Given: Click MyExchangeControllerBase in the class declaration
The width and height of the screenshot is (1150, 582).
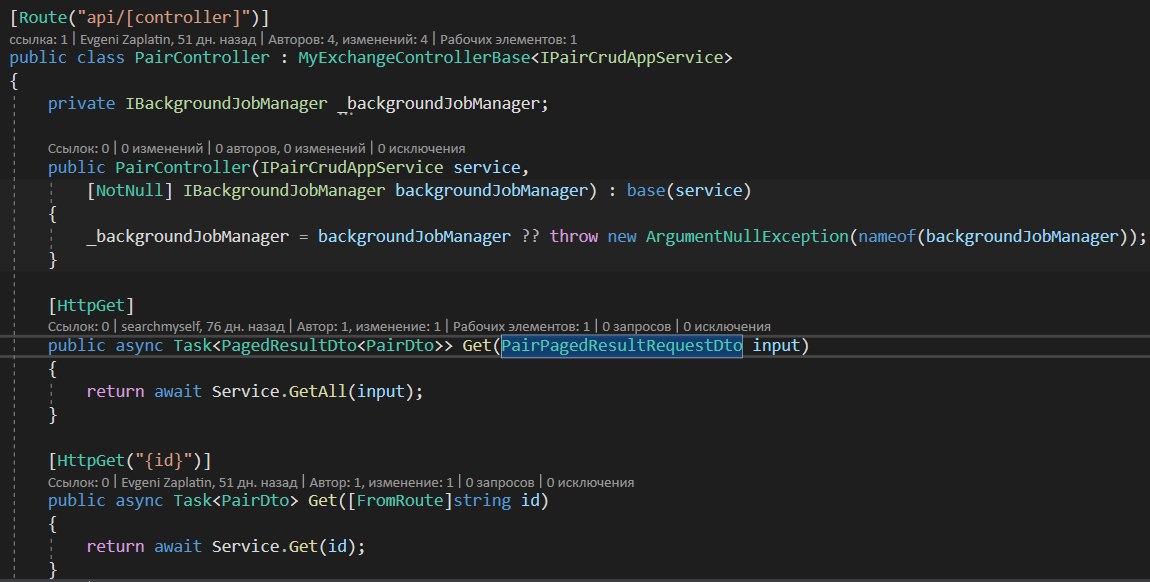Looking at the screenshot, I should (414, 58).
